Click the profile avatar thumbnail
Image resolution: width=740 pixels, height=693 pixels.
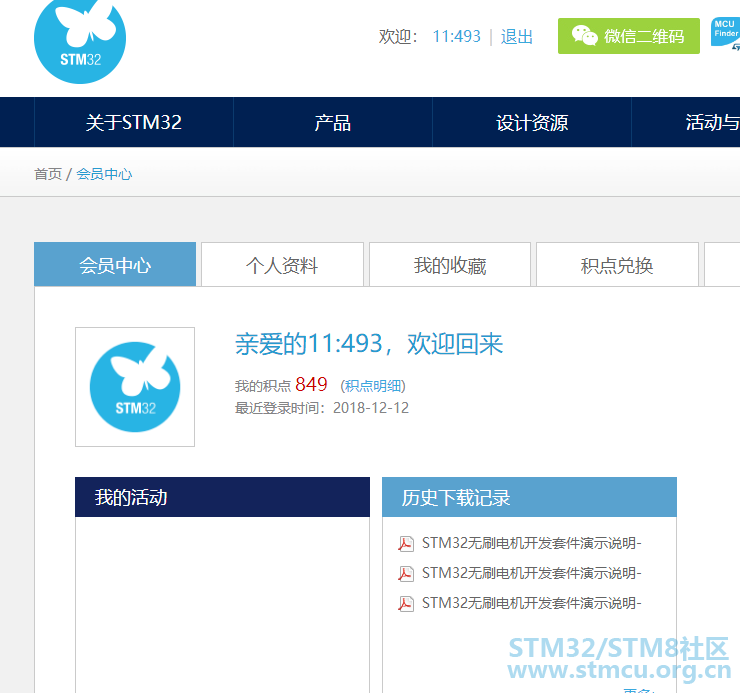(x=135, y=387)
